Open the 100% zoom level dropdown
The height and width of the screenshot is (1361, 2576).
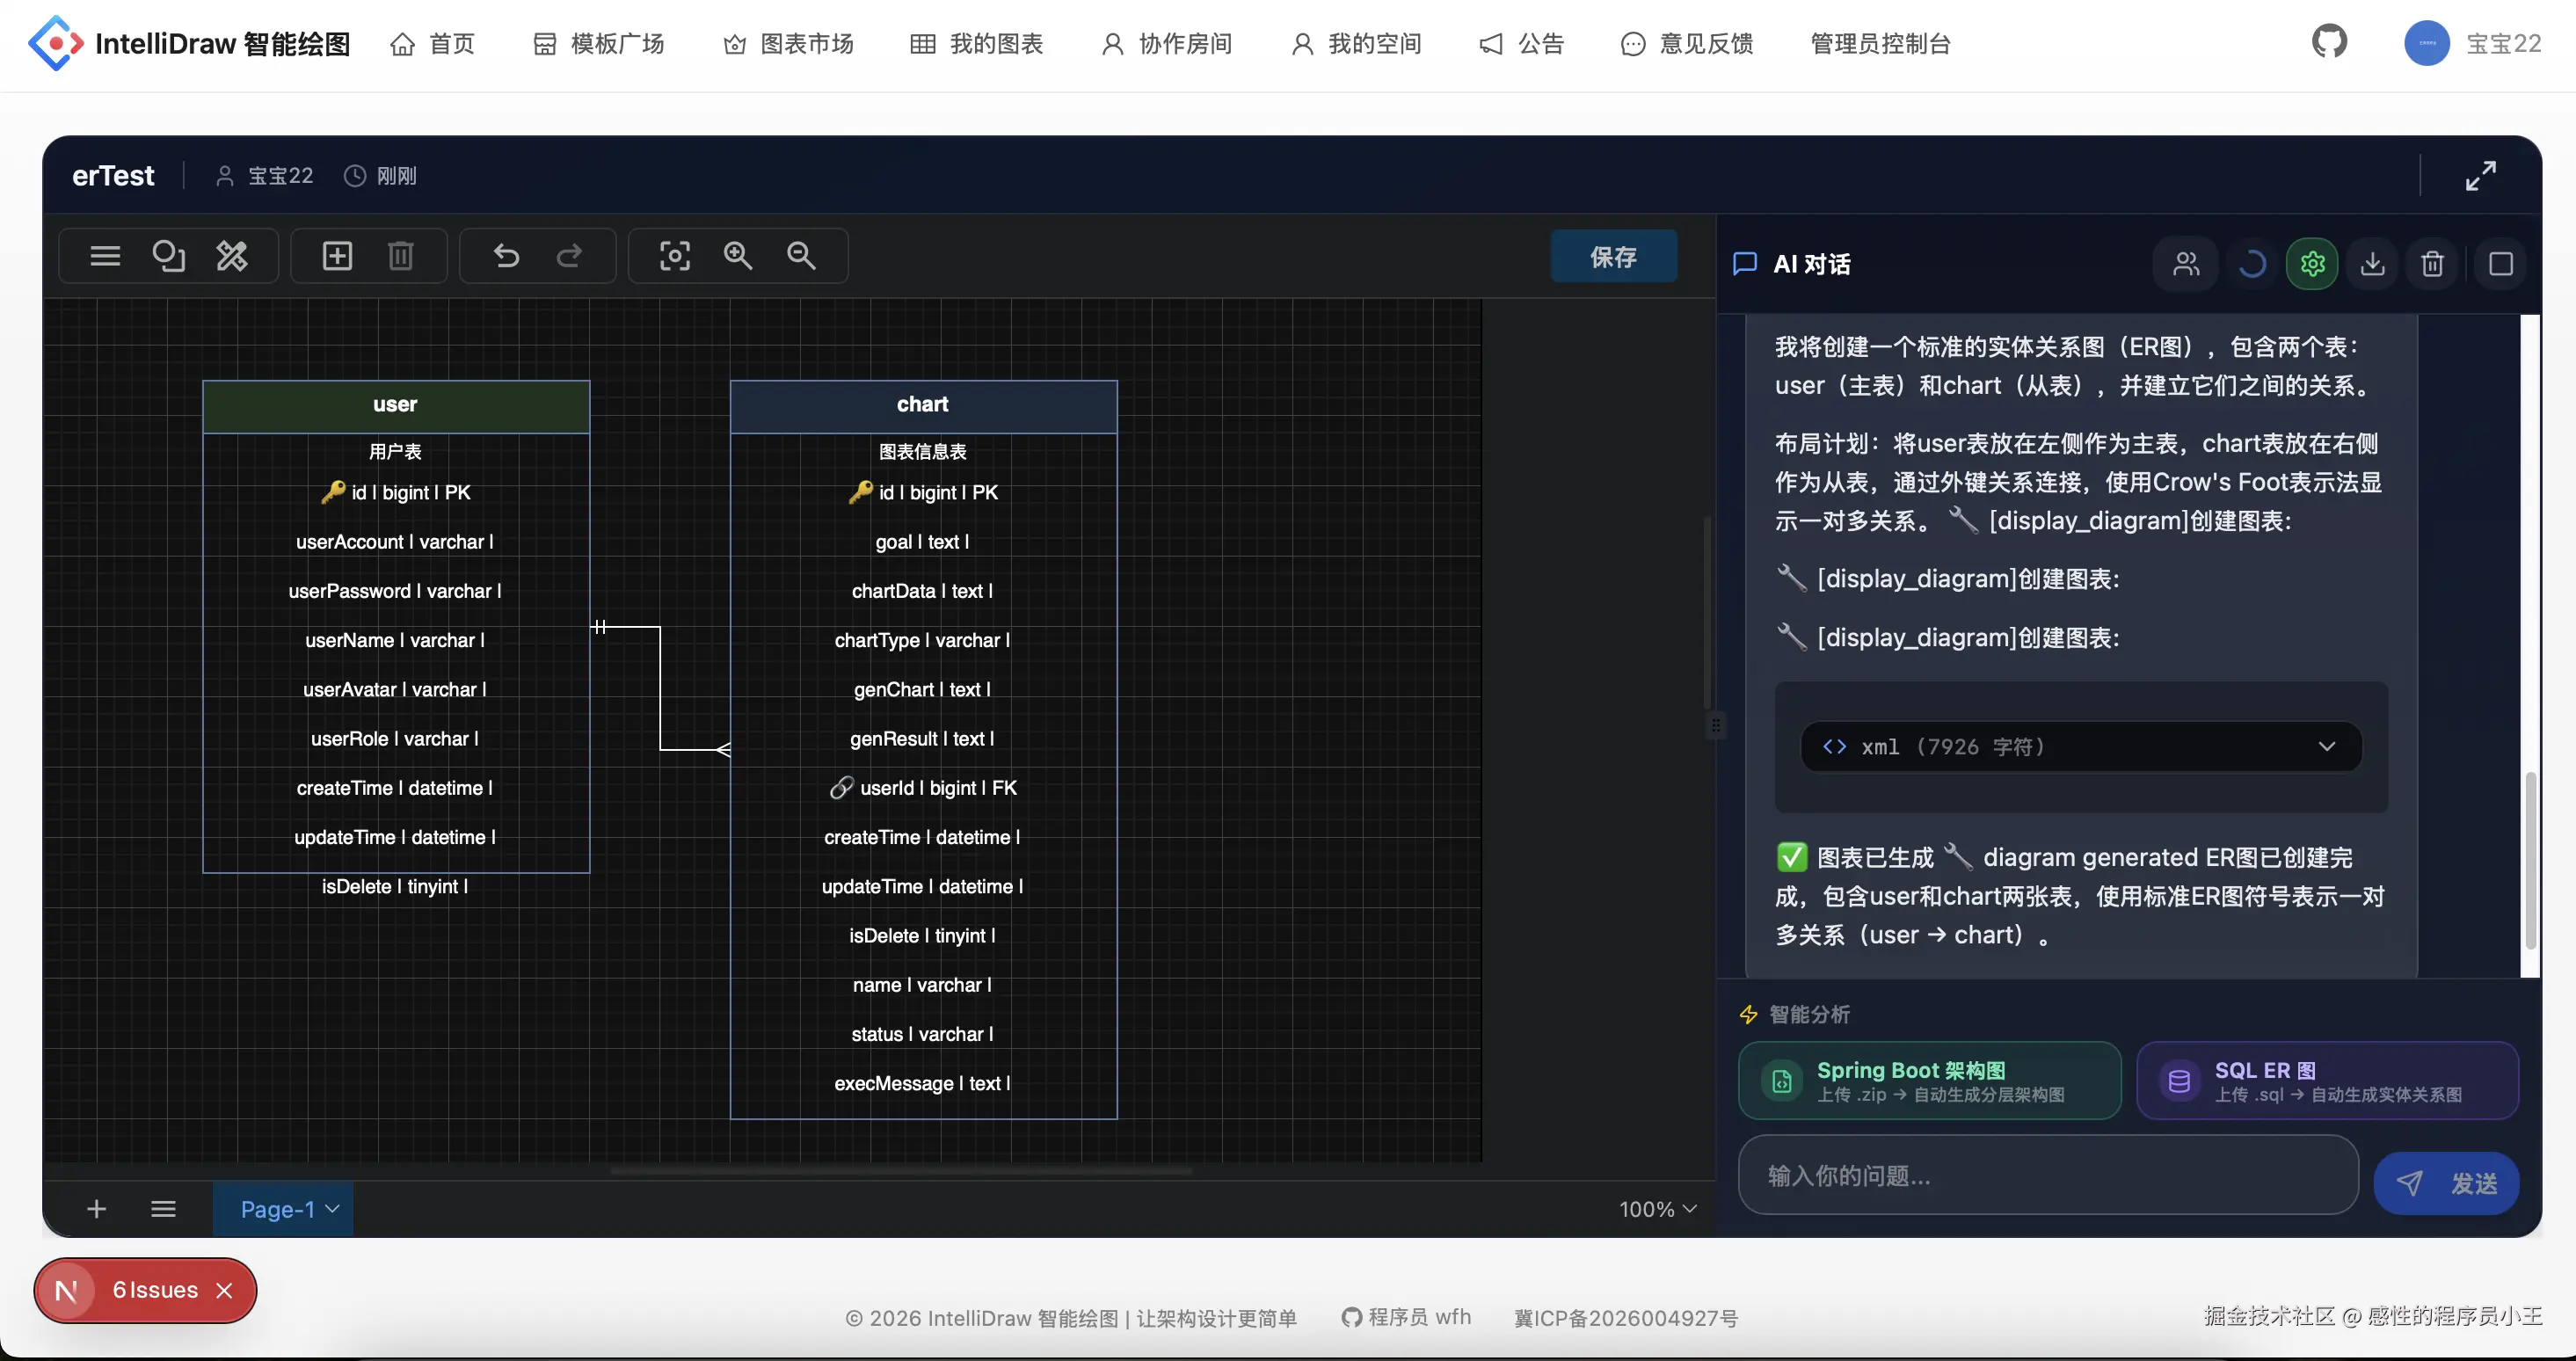tap(1657, 1209)
